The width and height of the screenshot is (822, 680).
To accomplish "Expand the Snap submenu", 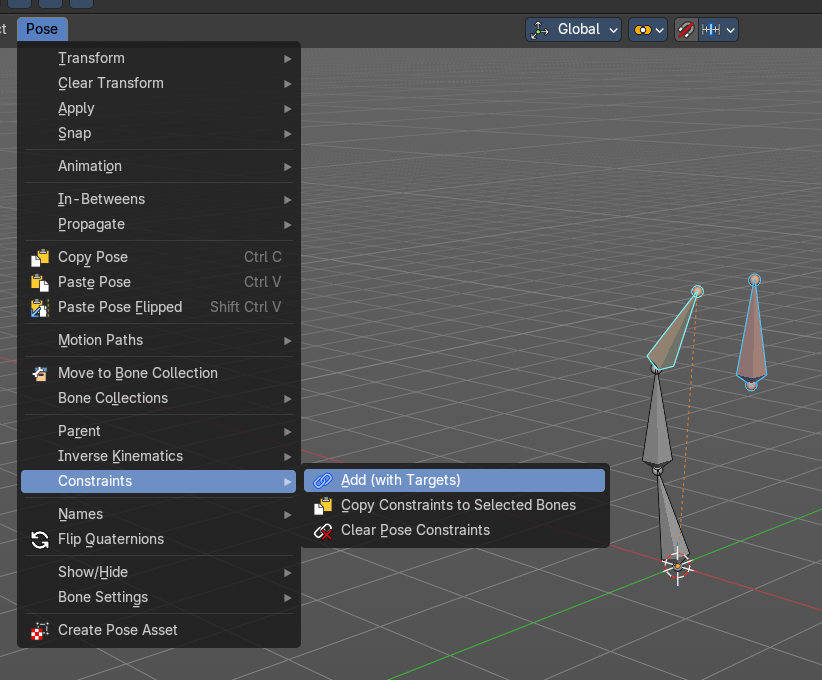I will (159, 134).
